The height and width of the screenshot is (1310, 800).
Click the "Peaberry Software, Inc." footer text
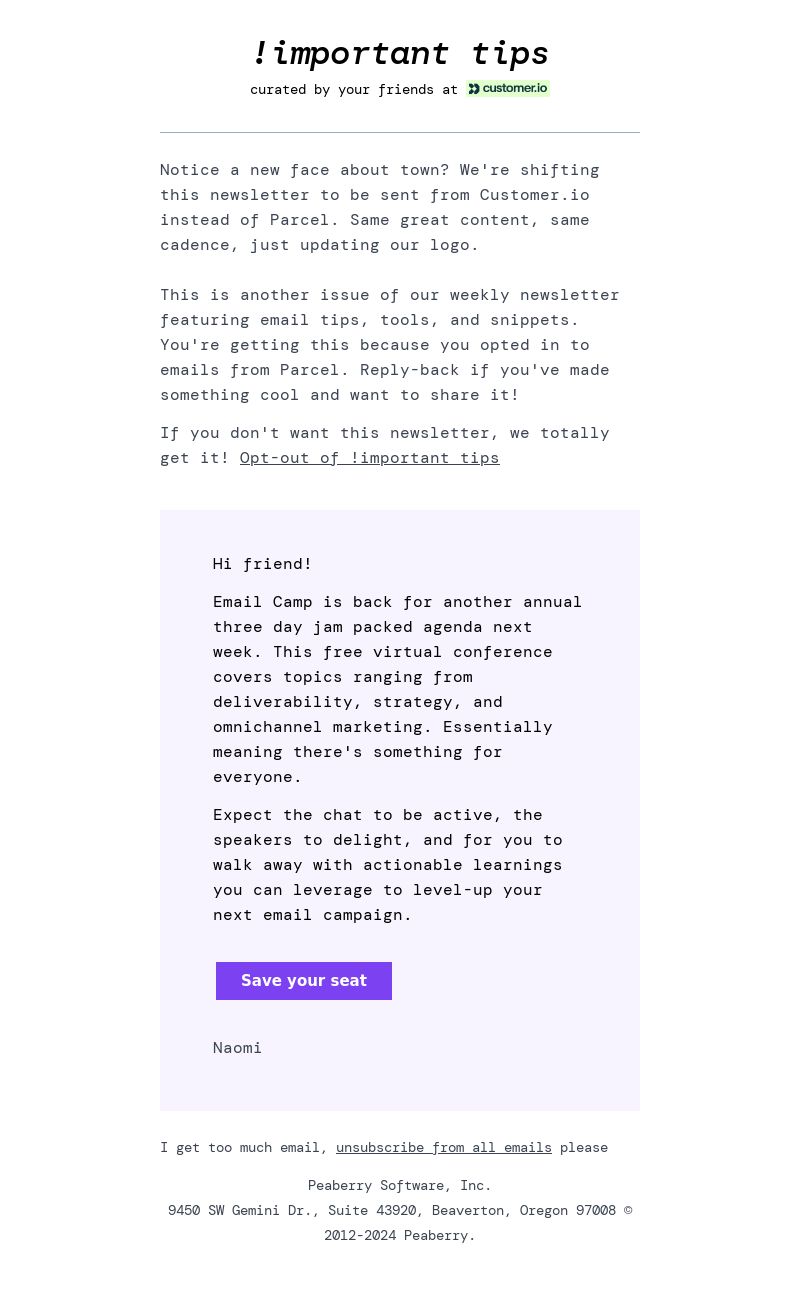pos(400,1186)
